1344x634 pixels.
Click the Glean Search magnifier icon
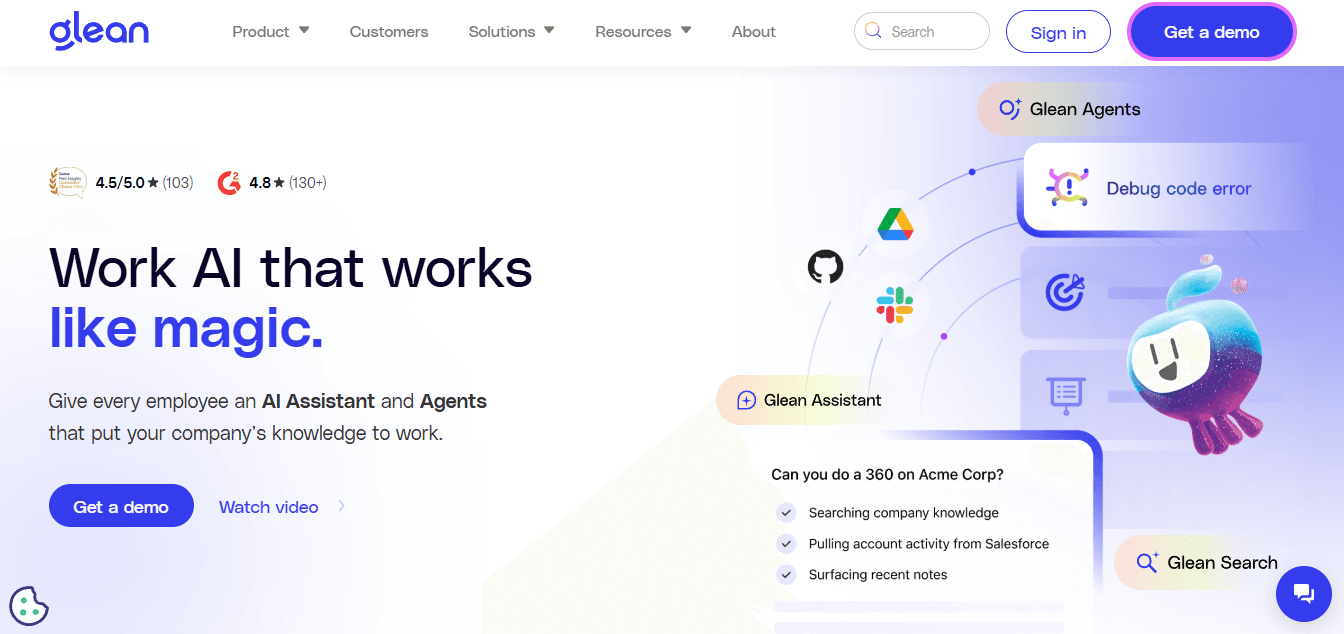click(x=1147, y=562)
